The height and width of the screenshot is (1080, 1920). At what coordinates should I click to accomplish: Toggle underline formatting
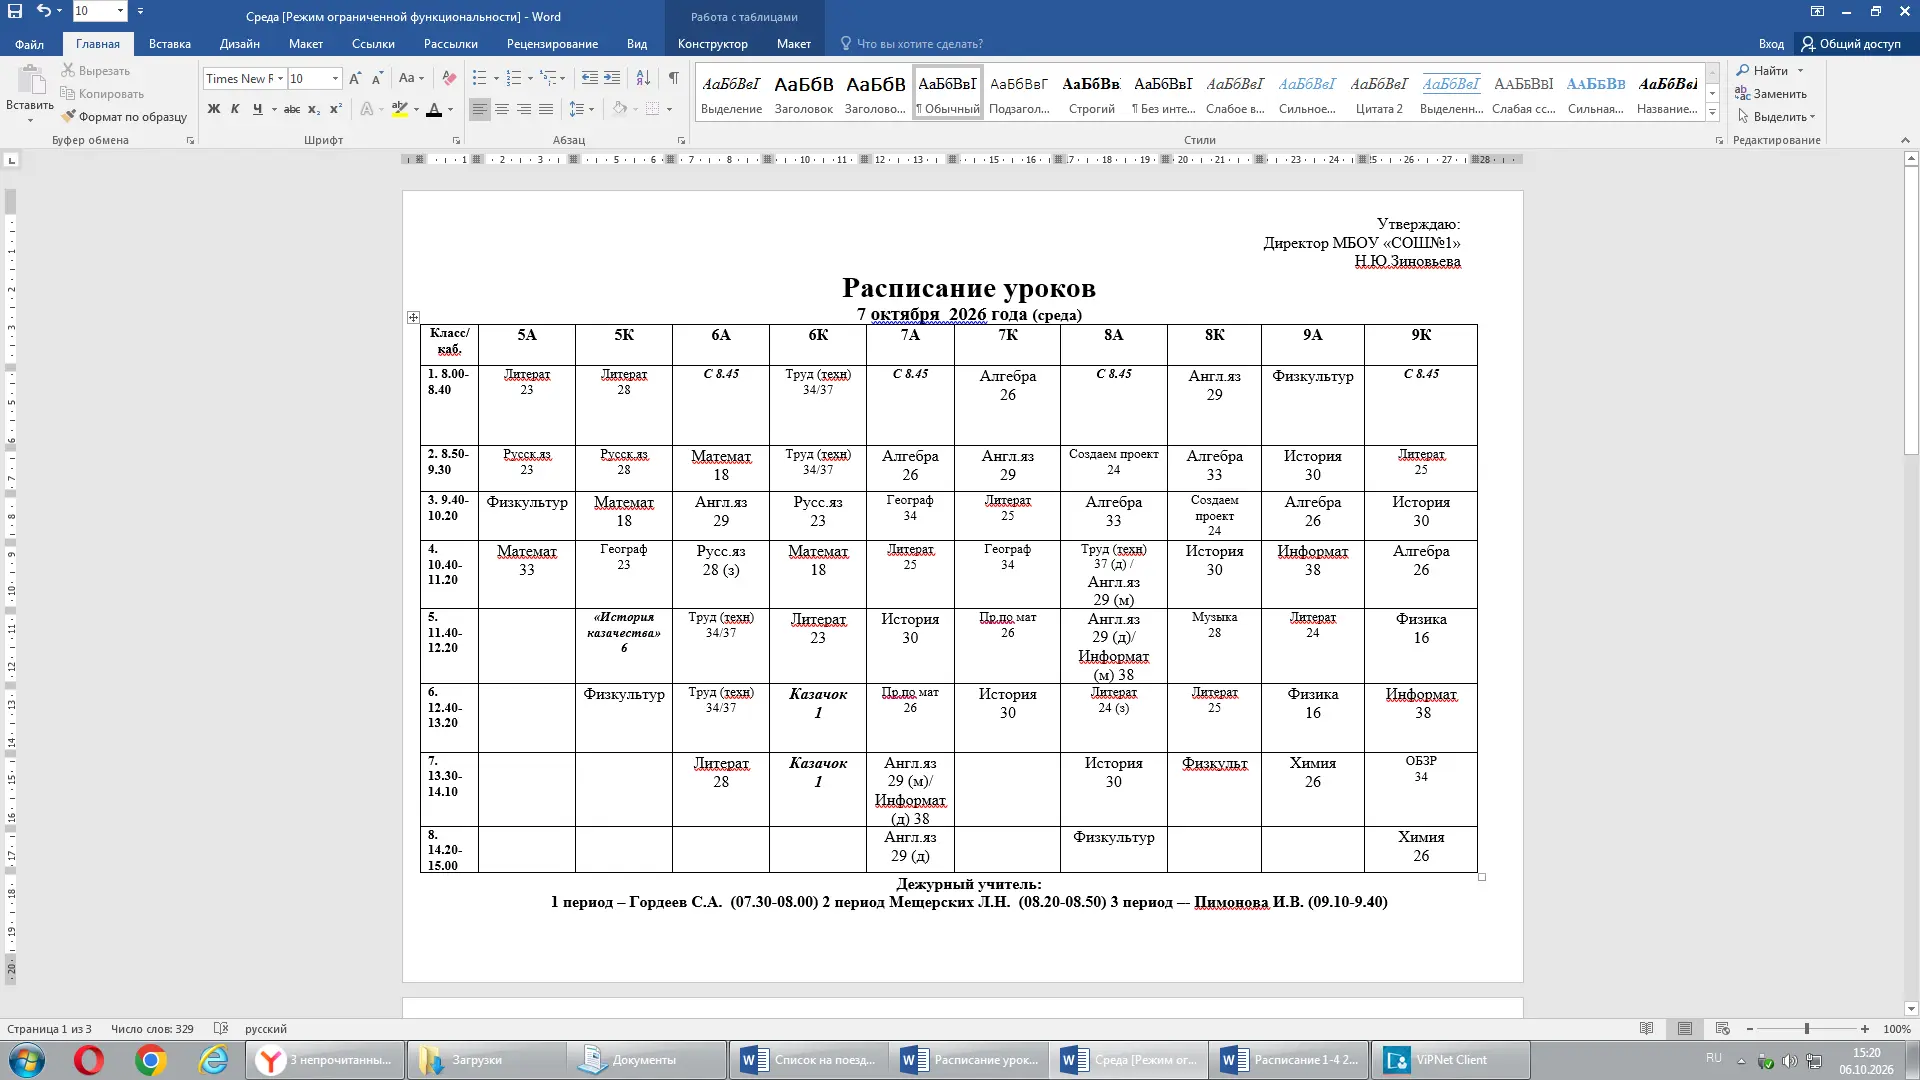pos(257,109)
